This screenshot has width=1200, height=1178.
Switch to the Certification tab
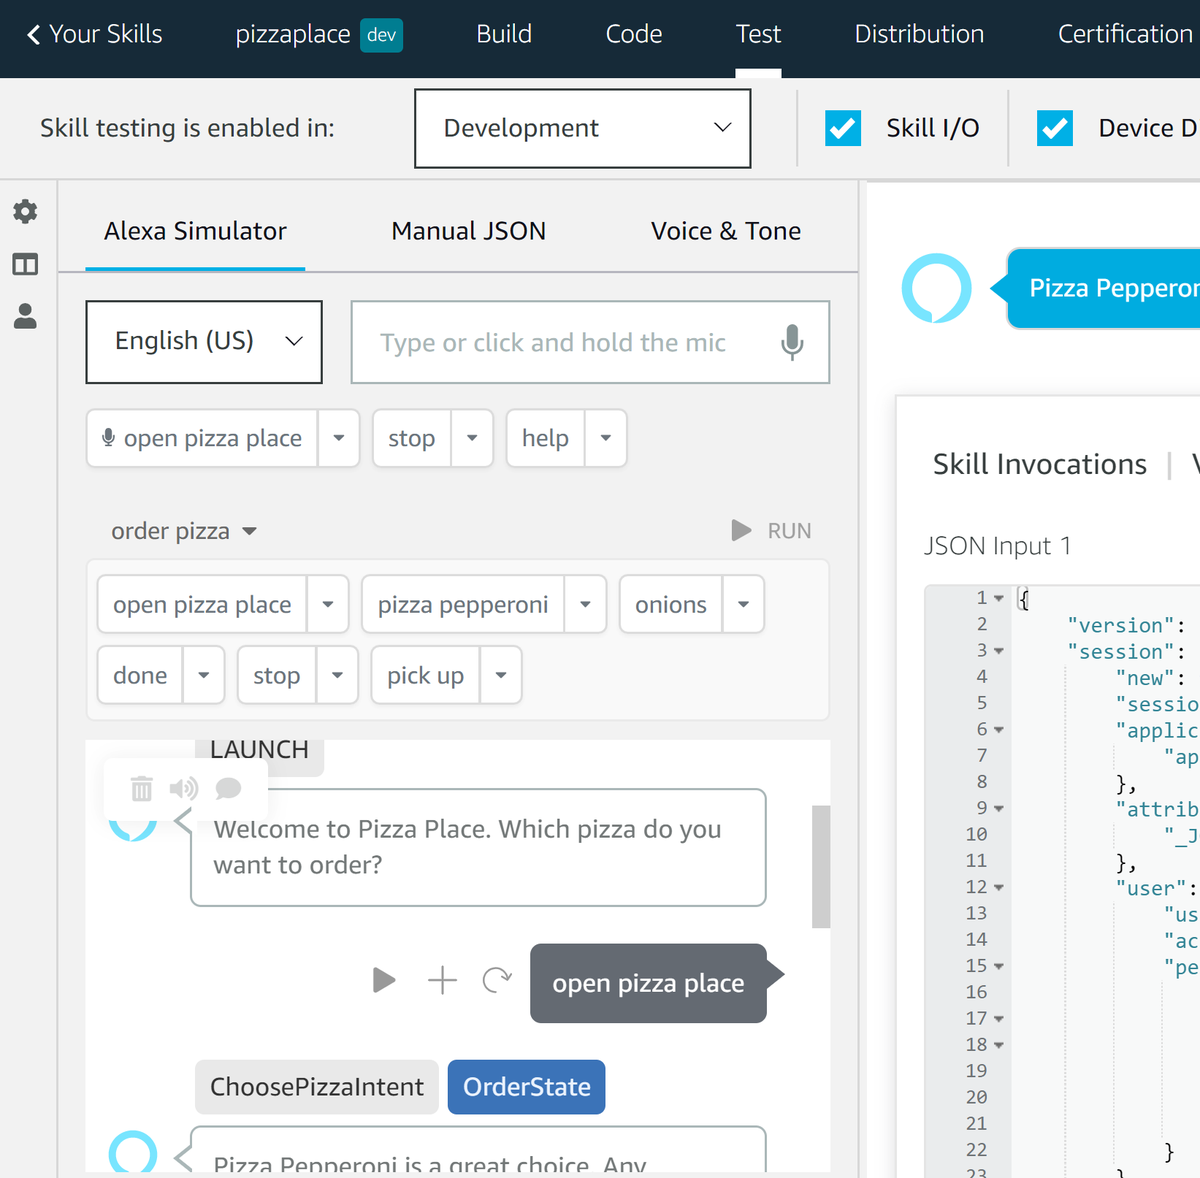(x=1125, y=34)
